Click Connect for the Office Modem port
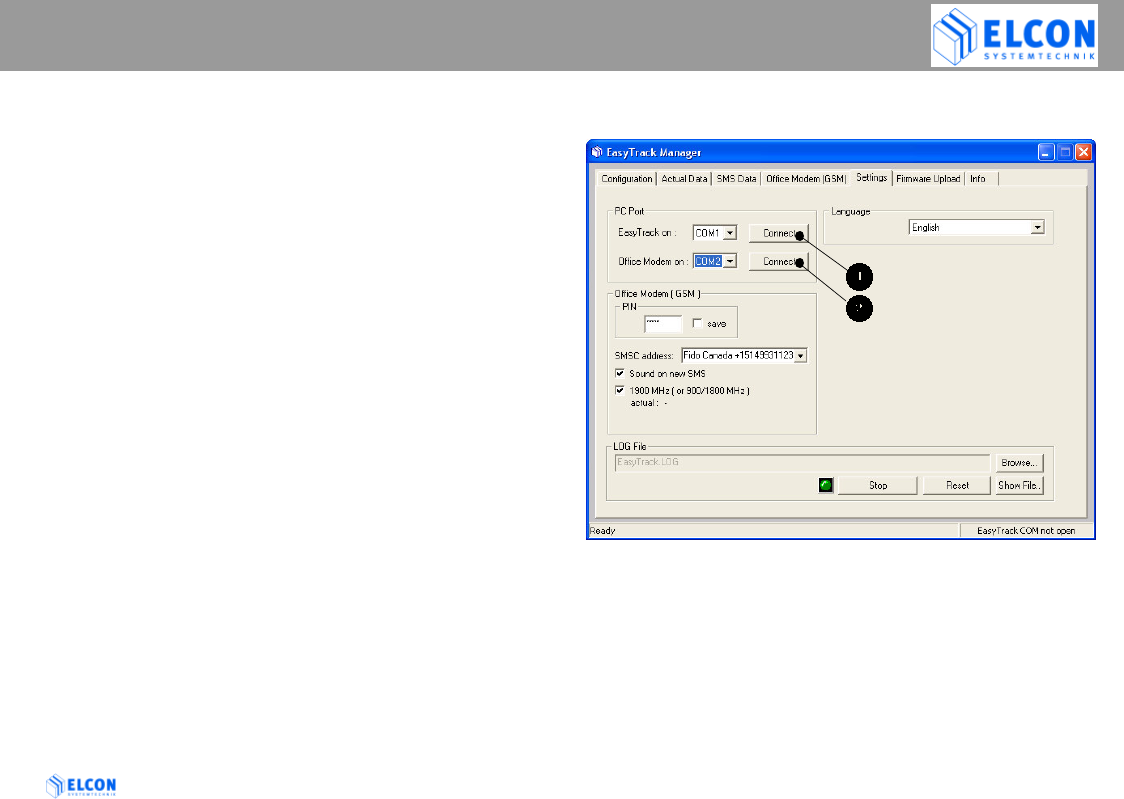 [778, 262]
